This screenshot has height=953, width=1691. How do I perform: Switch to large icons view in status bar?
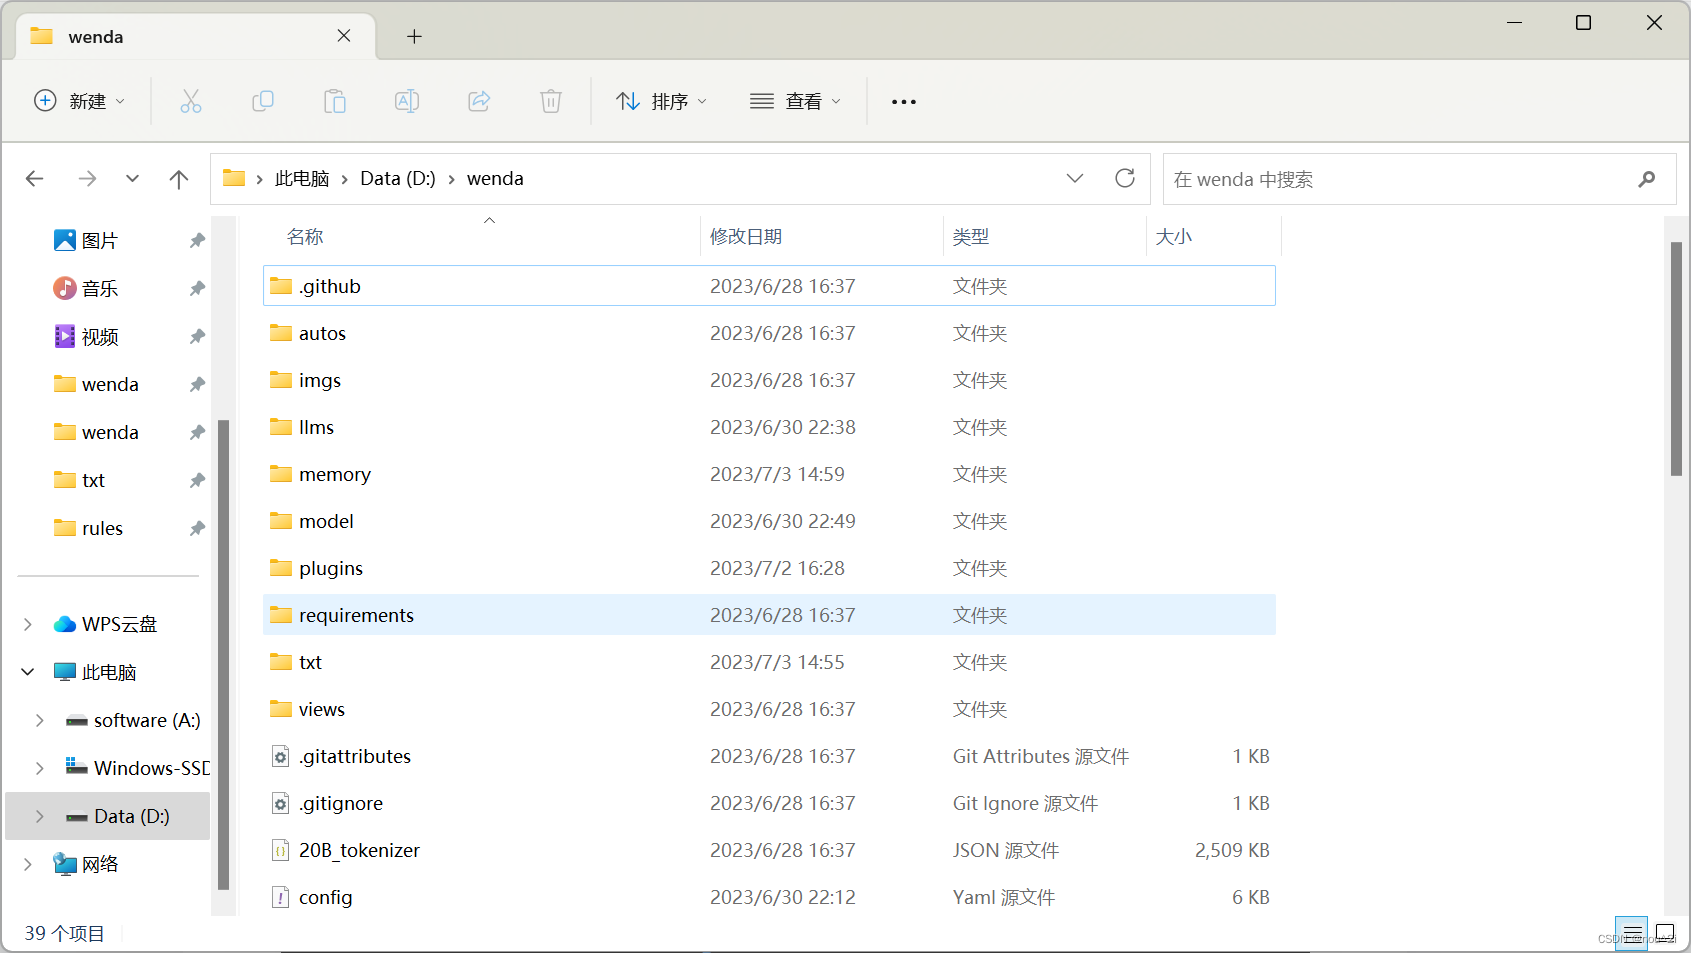coord(1664,932)
